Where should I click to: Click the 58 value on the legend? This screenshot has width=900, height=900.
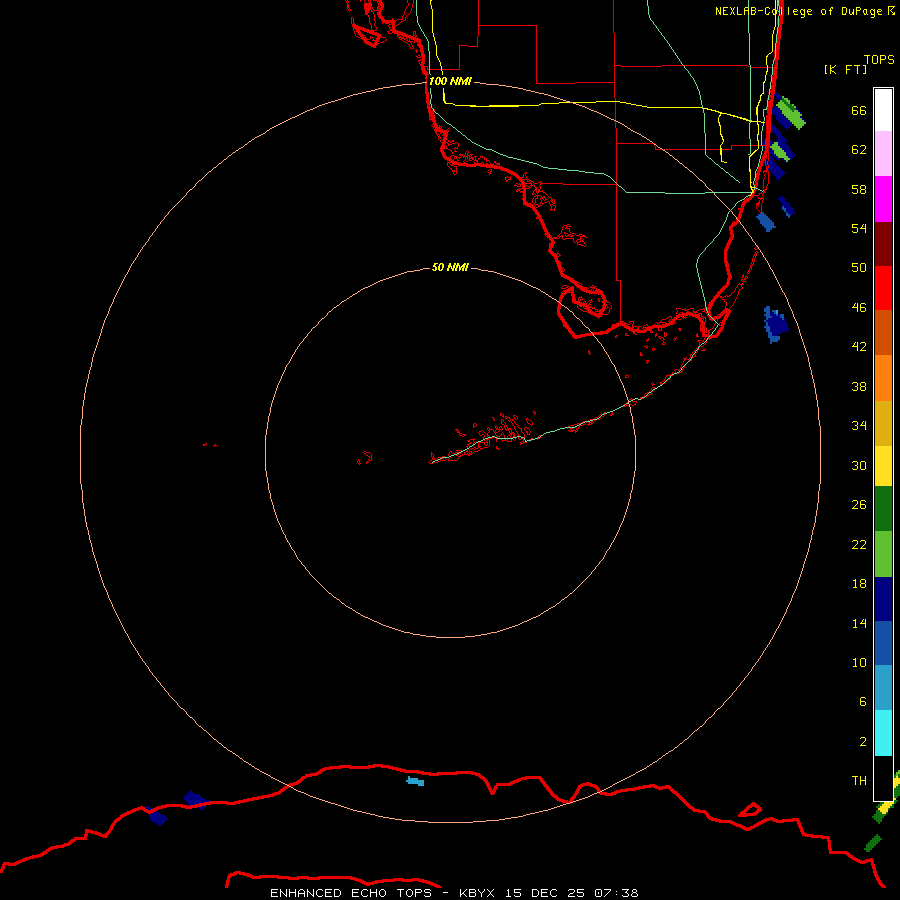(859, 189)
